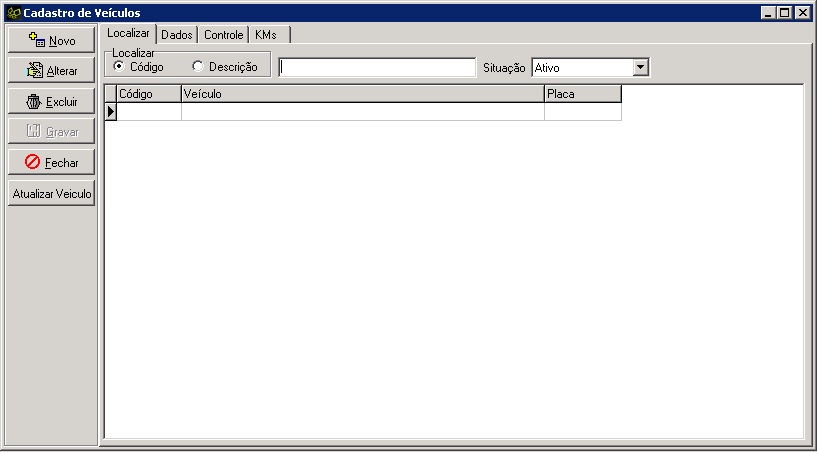
Task: Click the Excluir trash button
Action: (x=51, y=102)
